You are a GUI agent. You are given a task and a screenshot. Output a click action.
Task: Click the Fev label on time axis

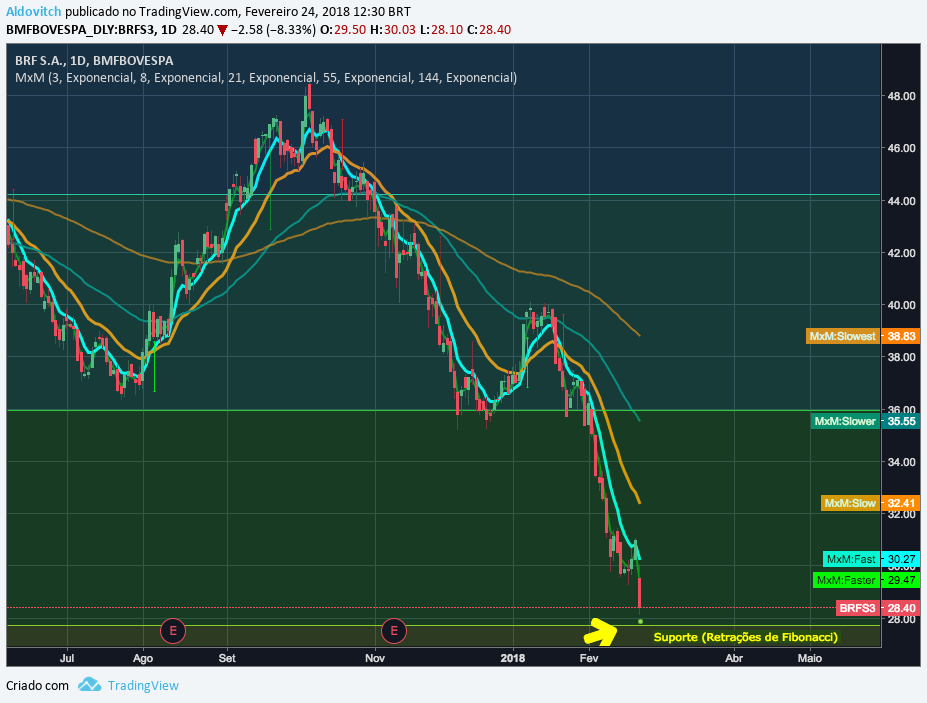pyautogui.click(x=589, y=657)
